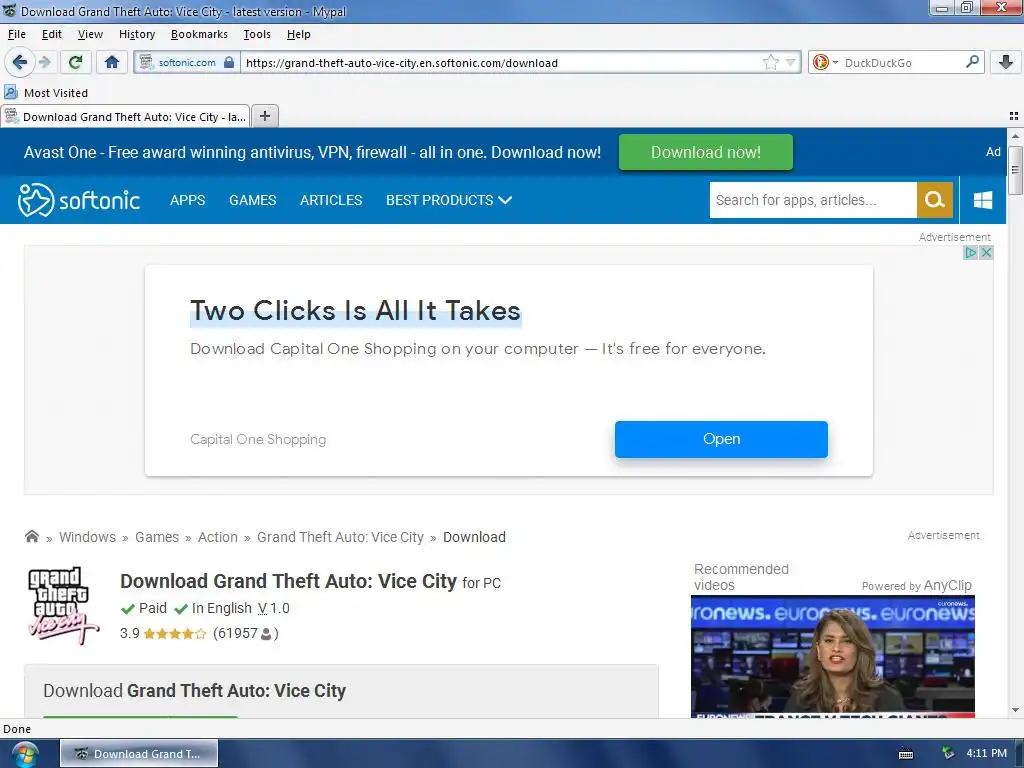This screenshot has height=768, width=1024.
Task: Open Grand Theft Auto: Vice City breadcrumb
Action: click(x=340, y=537)
